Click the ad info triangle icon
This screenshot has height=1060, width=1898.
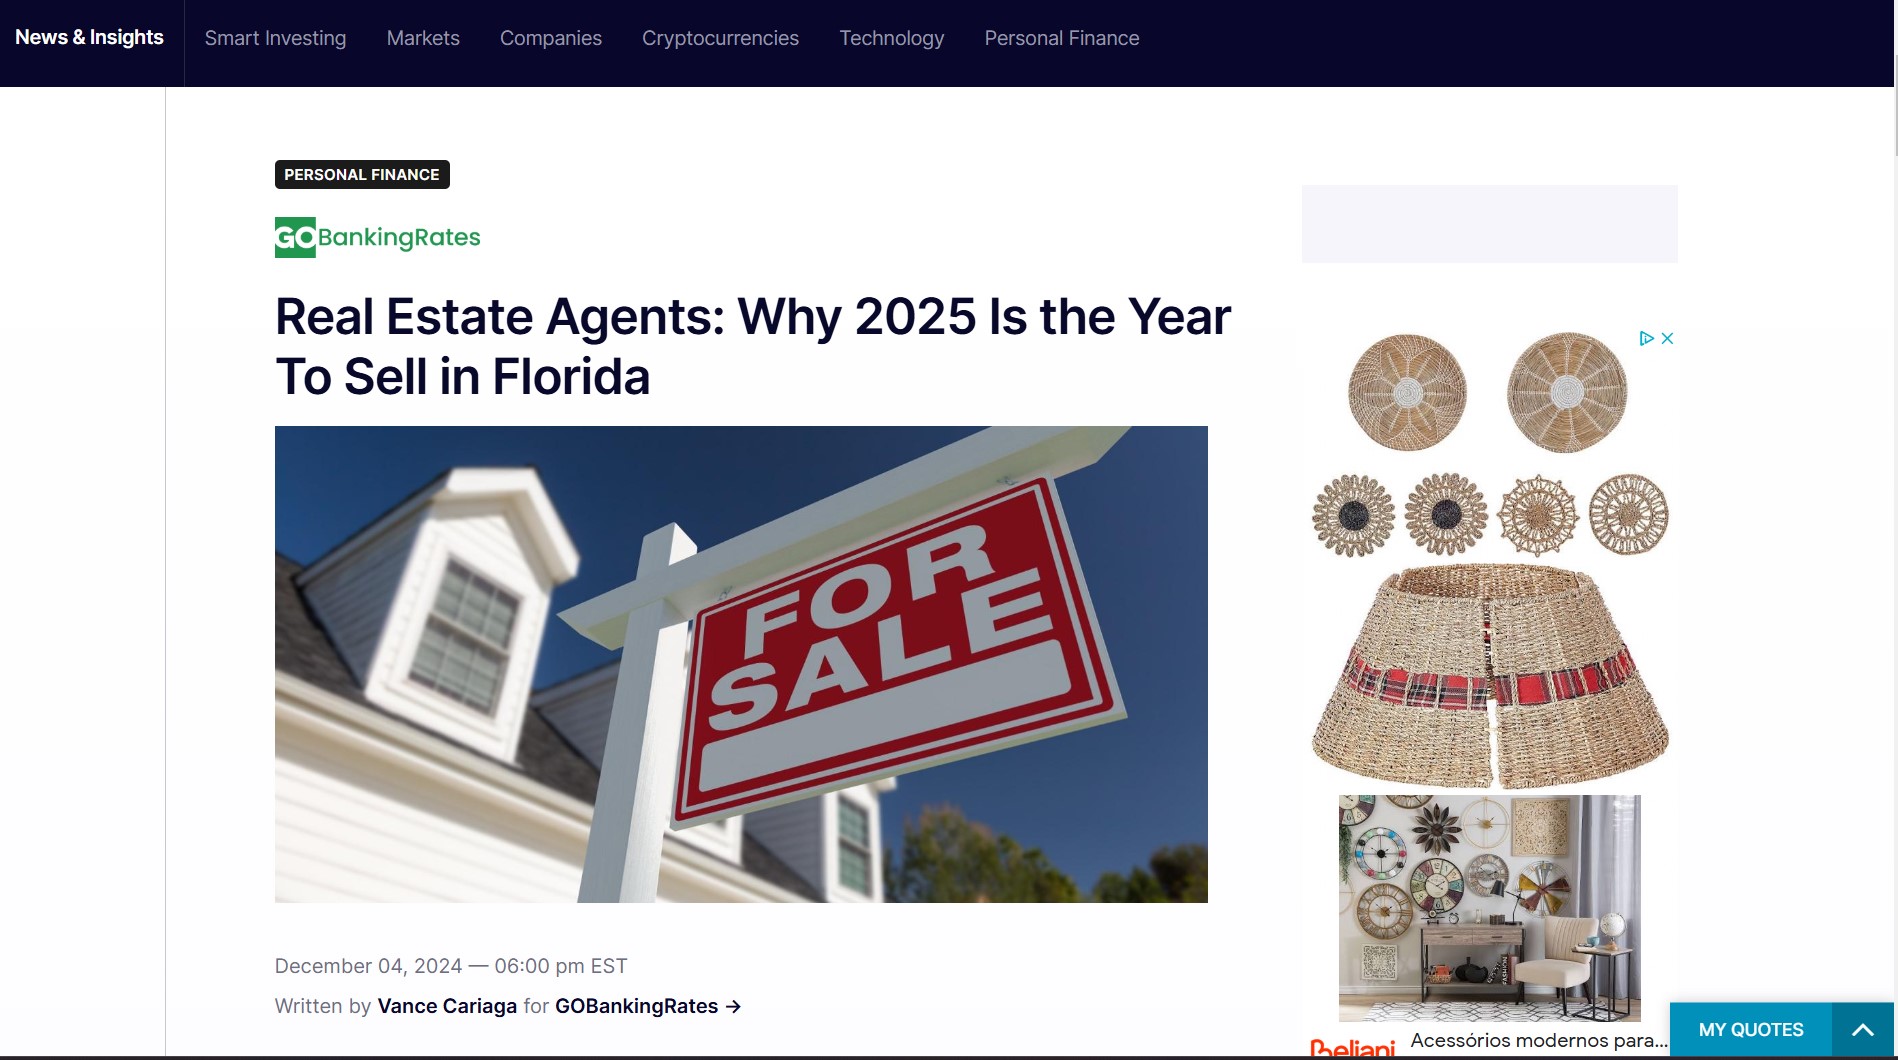[1646, 339]
